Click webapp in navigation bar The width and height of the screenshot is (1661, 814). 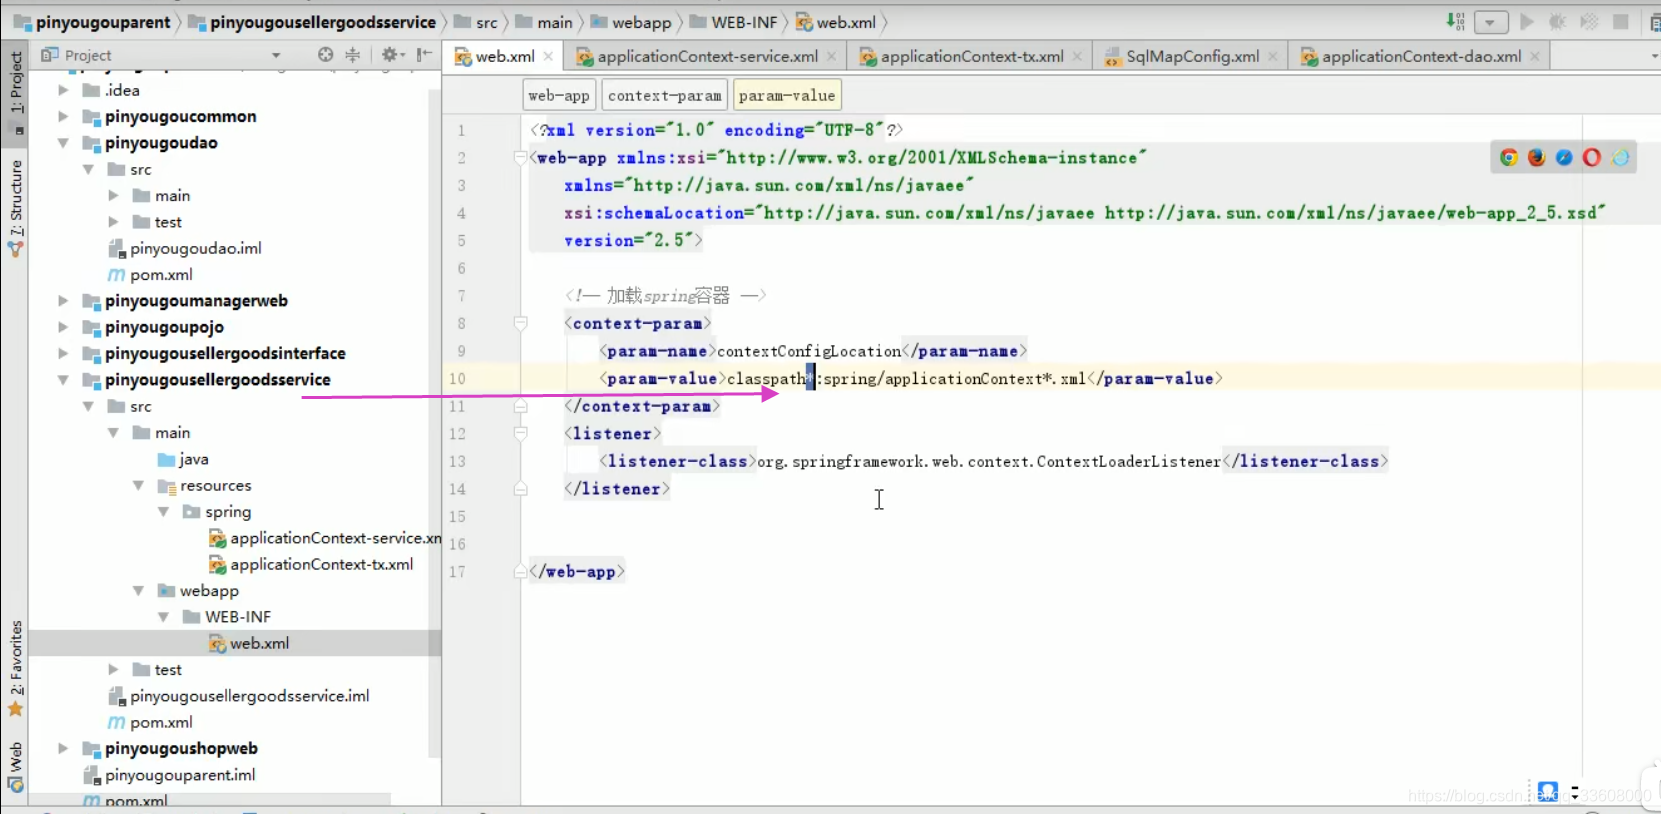(x=630, y=22)
